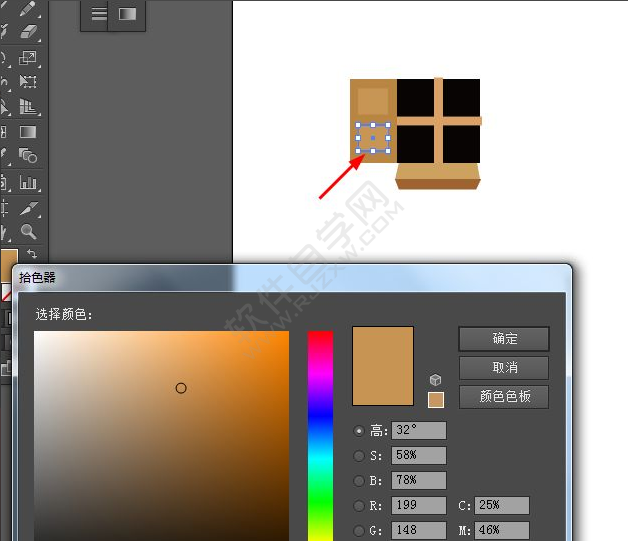Click the vertical hue spectrum slider

320,436
